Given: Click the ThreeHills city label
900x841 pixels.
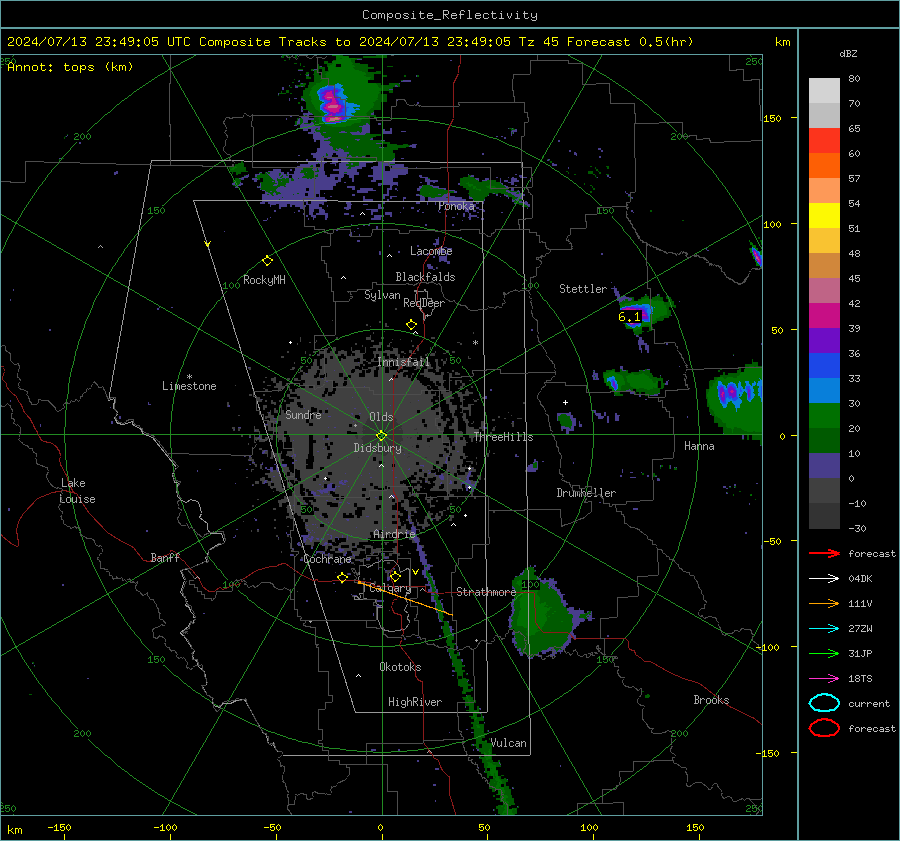Looking at the screenshot, I should click(x=503, y=437).
